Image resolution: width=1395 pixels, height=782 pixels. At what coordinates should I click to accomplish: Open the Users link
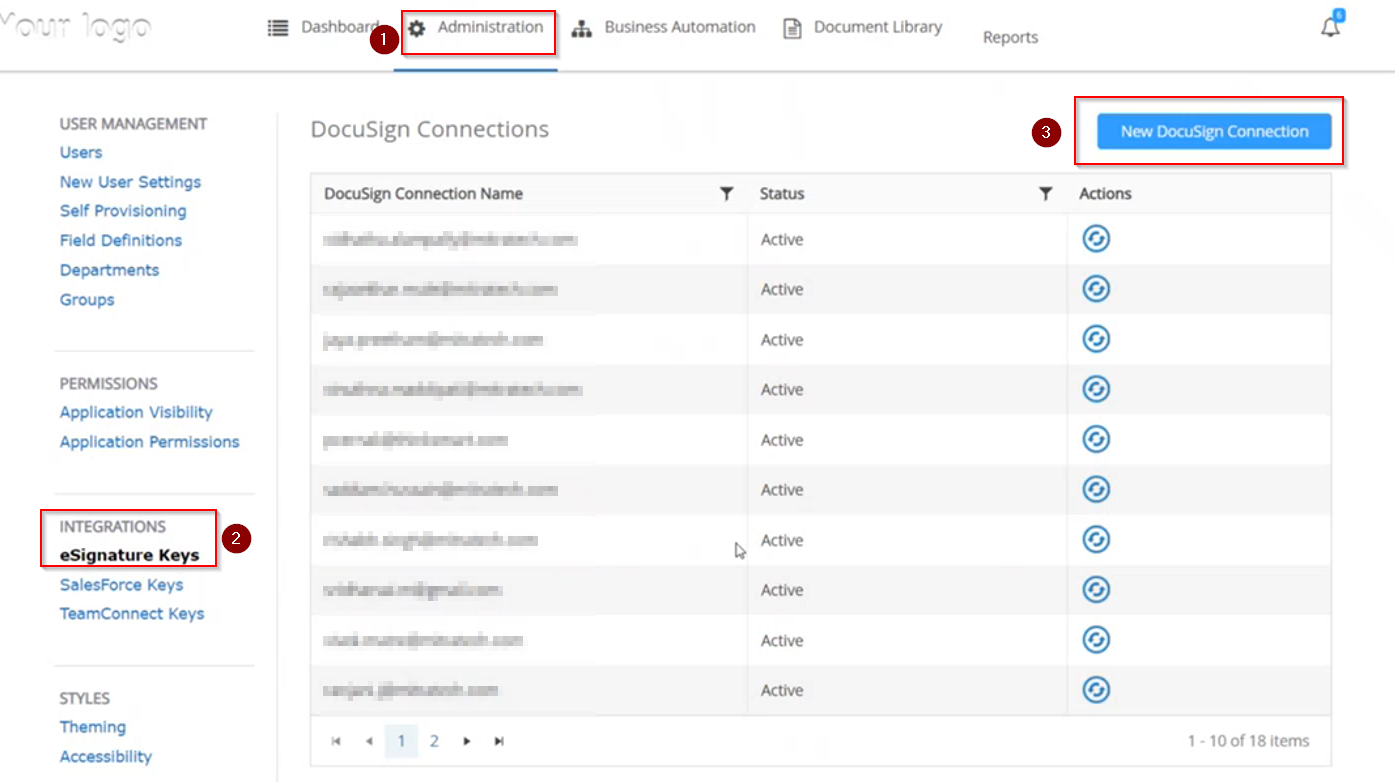coord(81,153)
